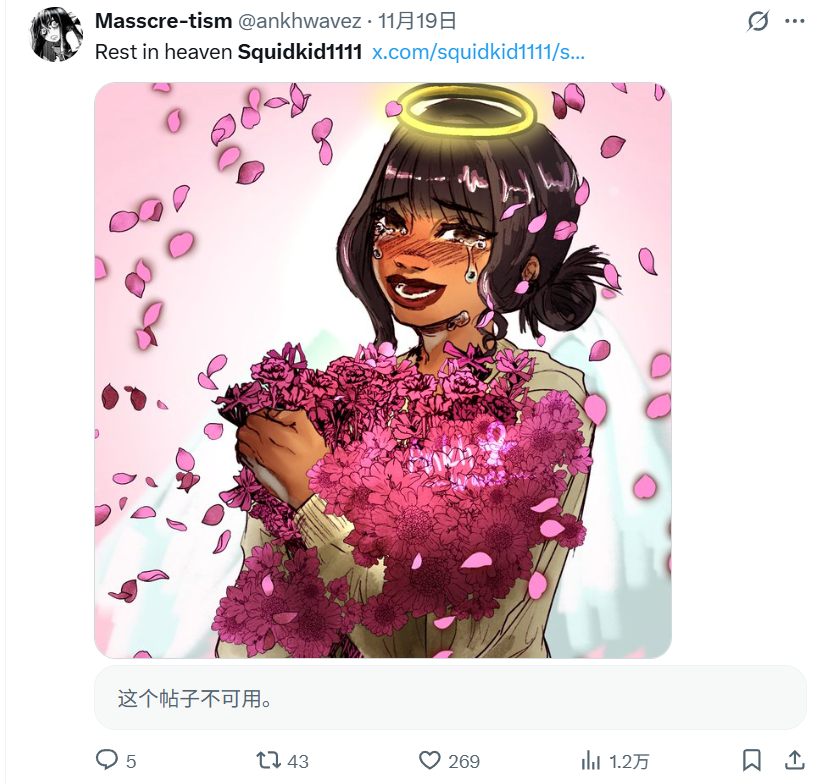Click the Masscre-tism display name
This screenshot has width=818, height=783.
(163, 21)
